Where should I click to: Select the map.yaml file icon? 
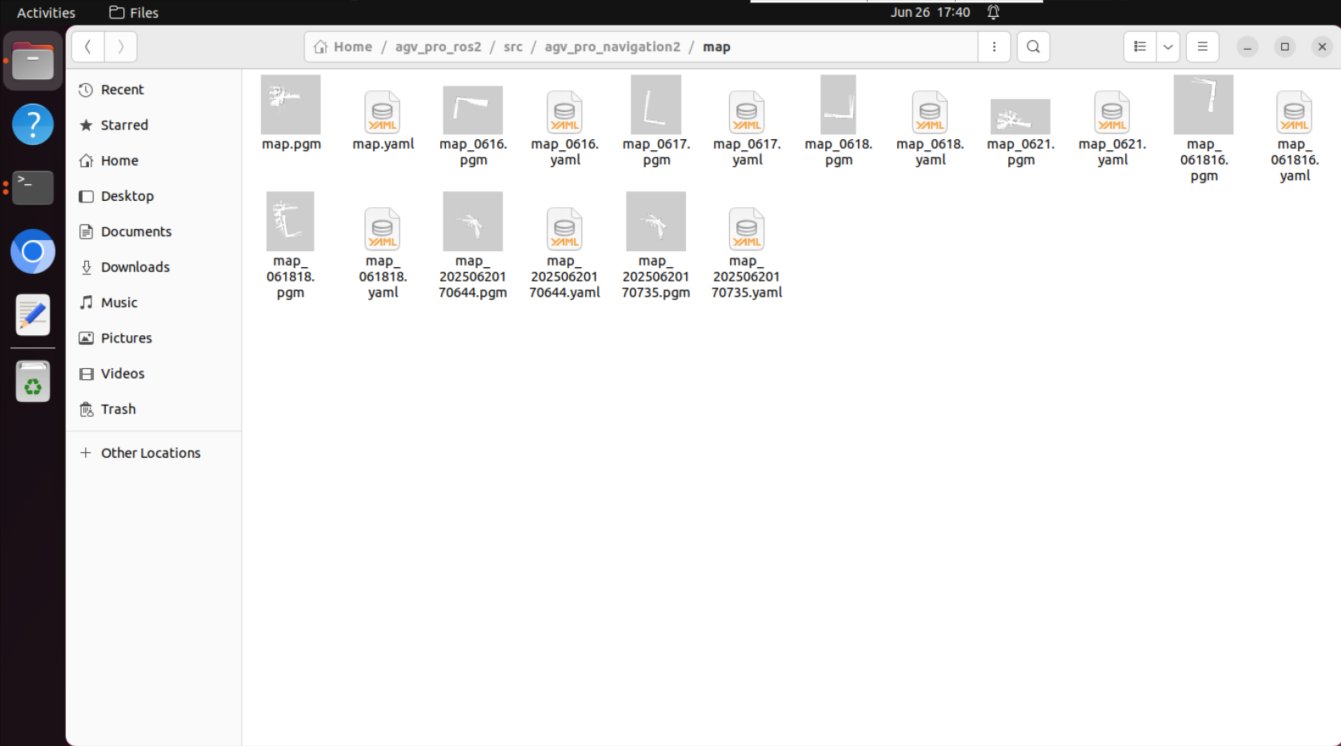point(383,112)
